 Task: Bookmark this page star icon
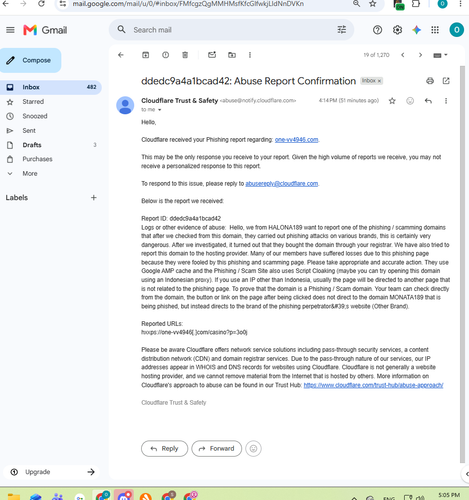click(x=373, y=4)
